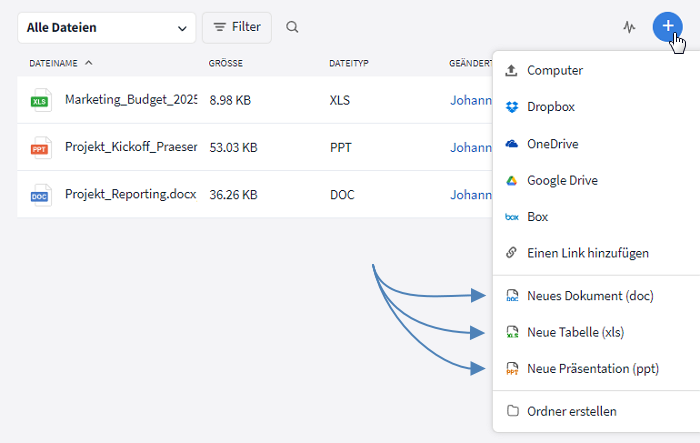Open the Filter options

[237, 28]
